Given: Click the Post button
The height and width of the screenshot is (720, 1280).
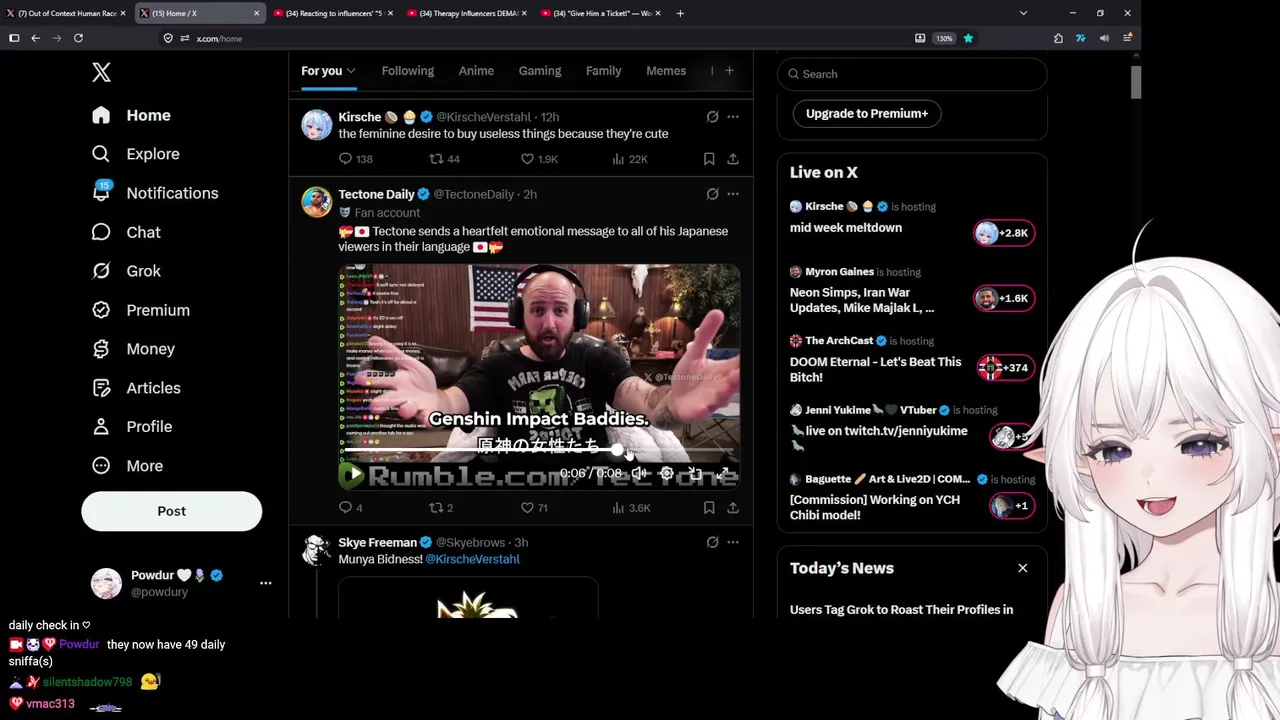Looking at the screenshot, I should (x=171, y=511).
